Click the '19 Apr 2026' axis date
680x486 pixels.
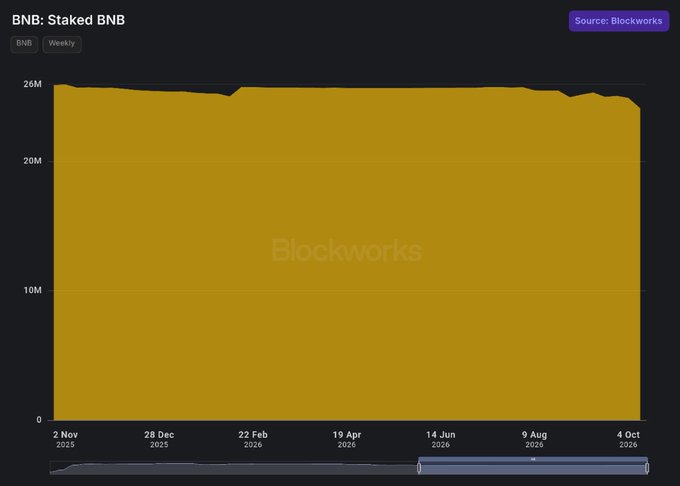[347, 439]
